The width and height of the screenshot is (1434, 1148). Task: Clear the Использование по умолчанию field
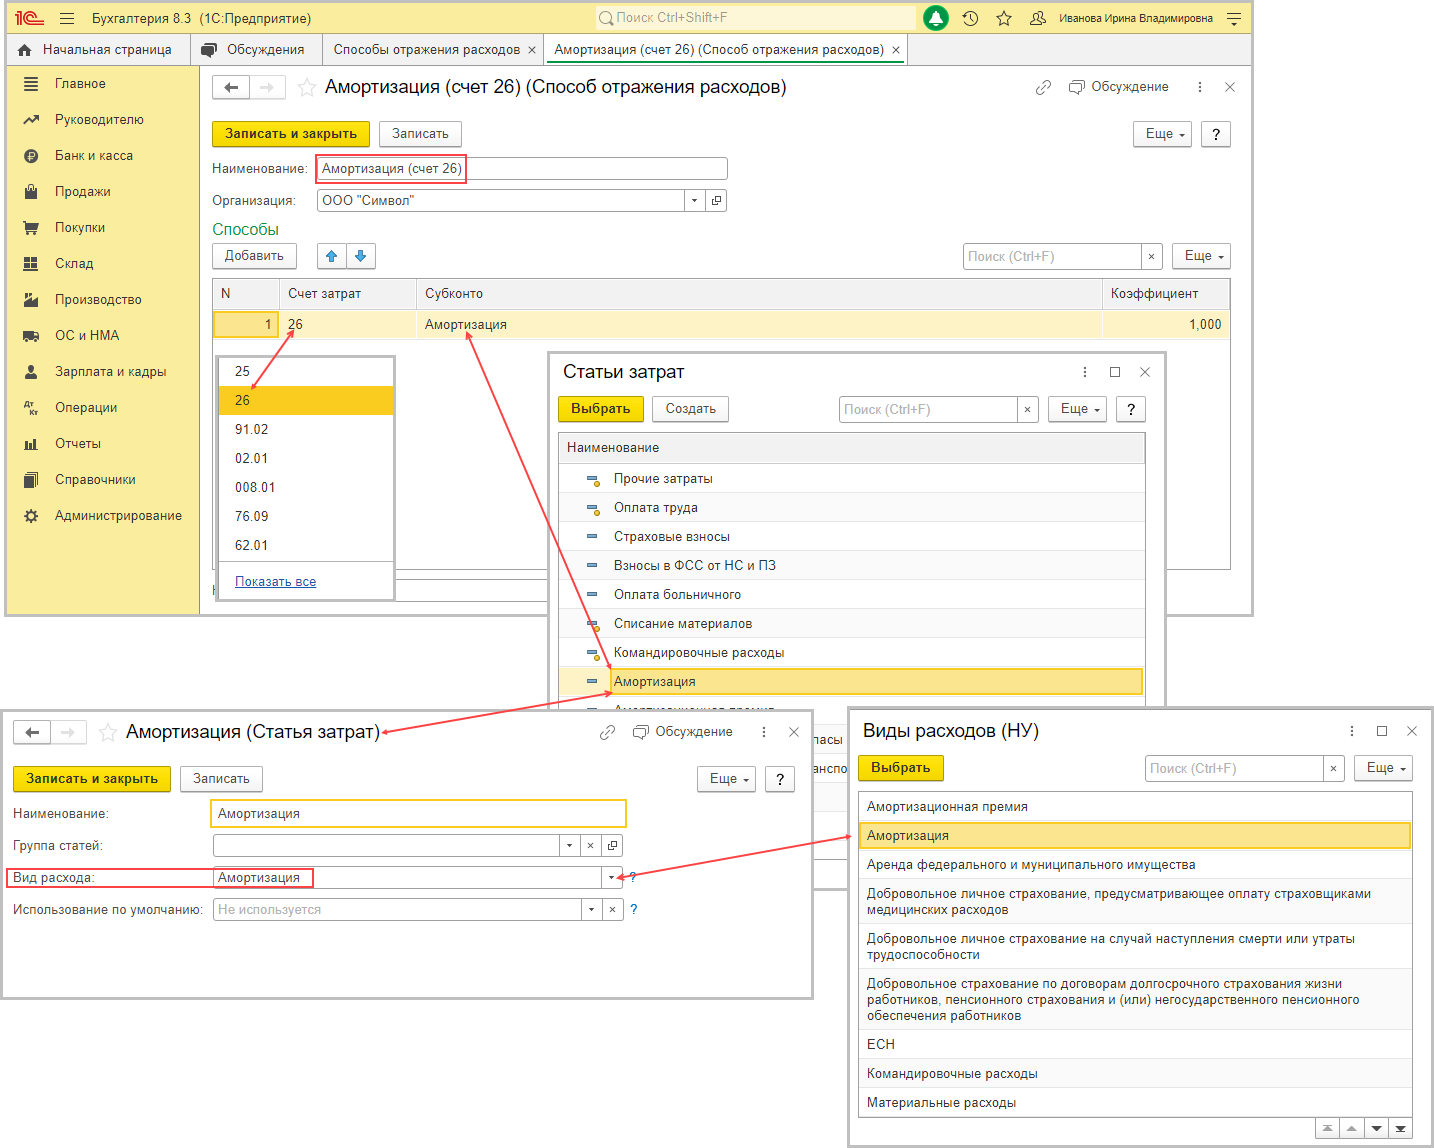point(612,910)
